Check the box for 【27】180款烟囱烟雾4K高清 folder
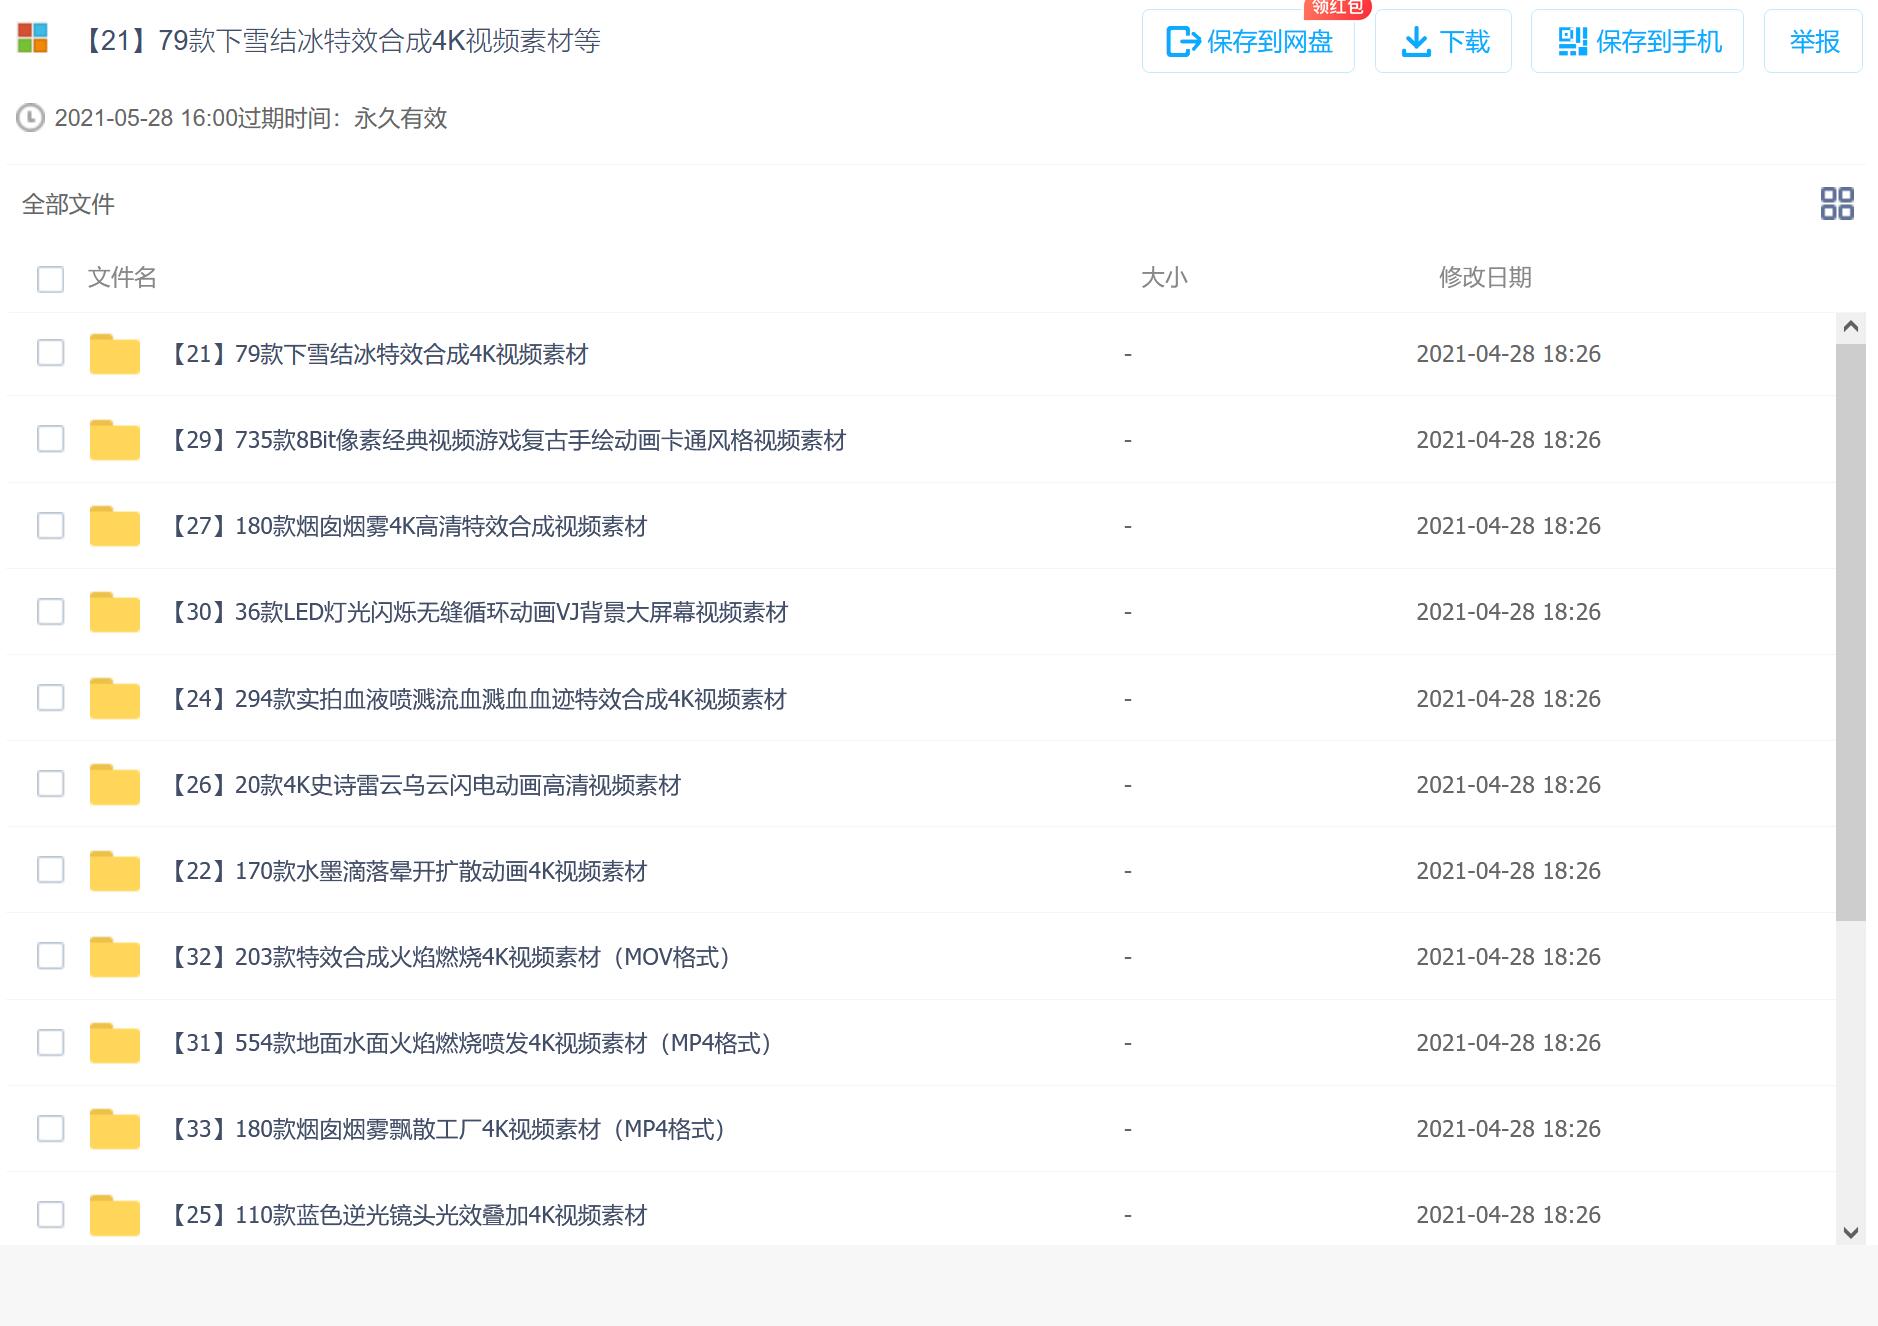 tap(50, 525)
